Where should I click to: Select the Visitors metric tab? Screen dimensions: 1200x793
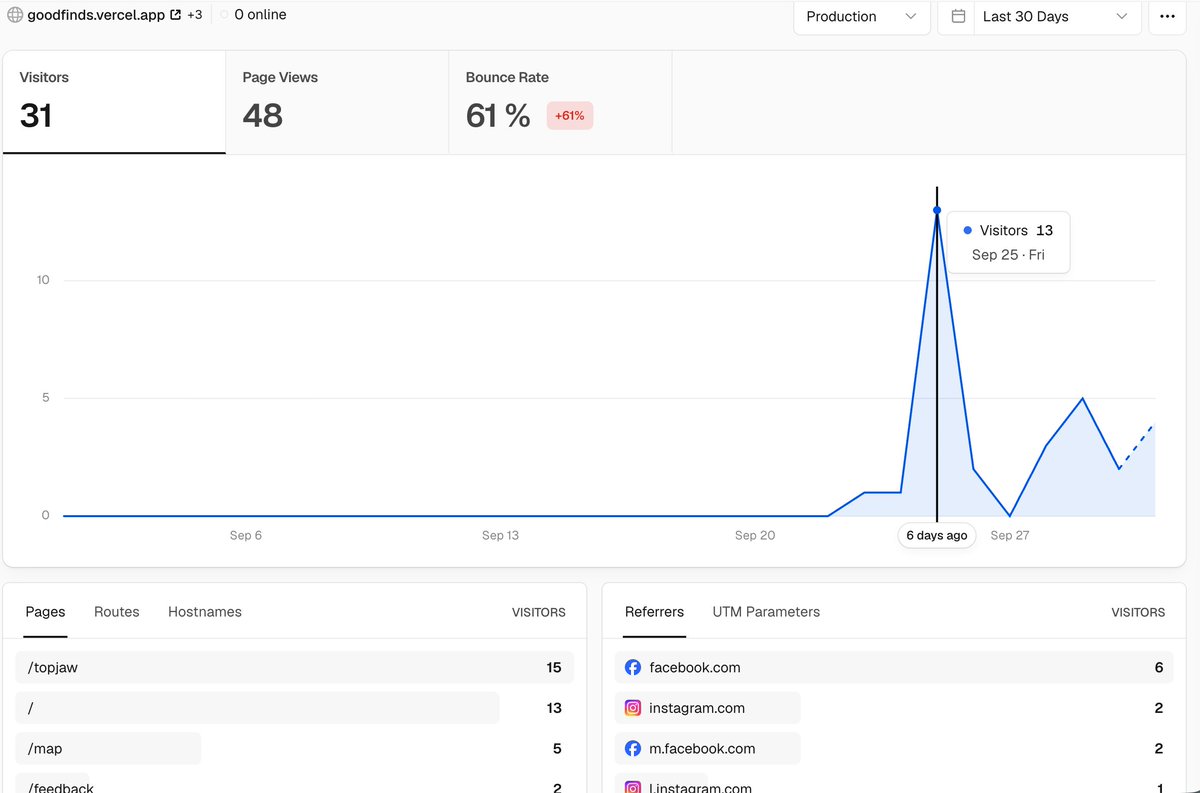click(114, 103)
